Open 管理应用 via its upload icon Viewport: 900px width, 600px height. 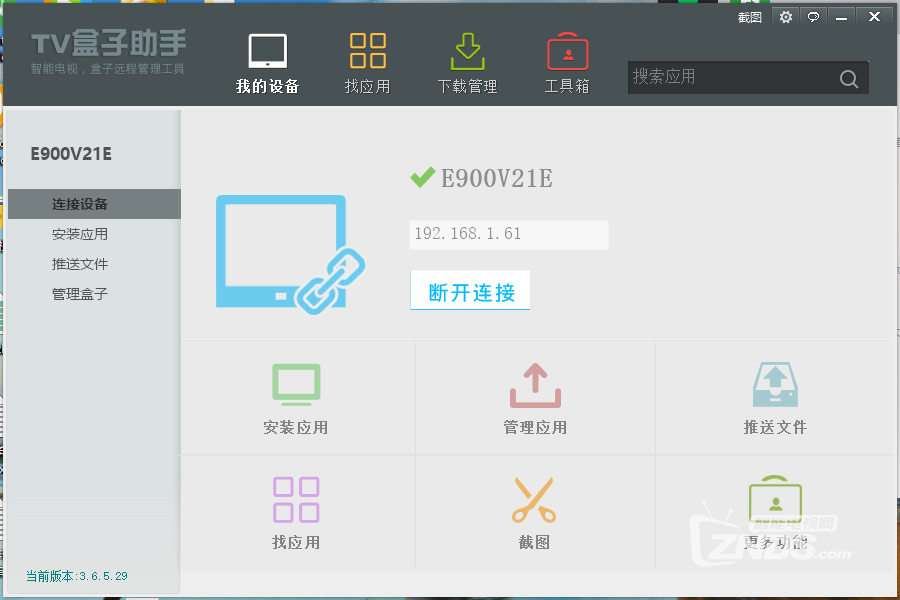tap(534, 384)
